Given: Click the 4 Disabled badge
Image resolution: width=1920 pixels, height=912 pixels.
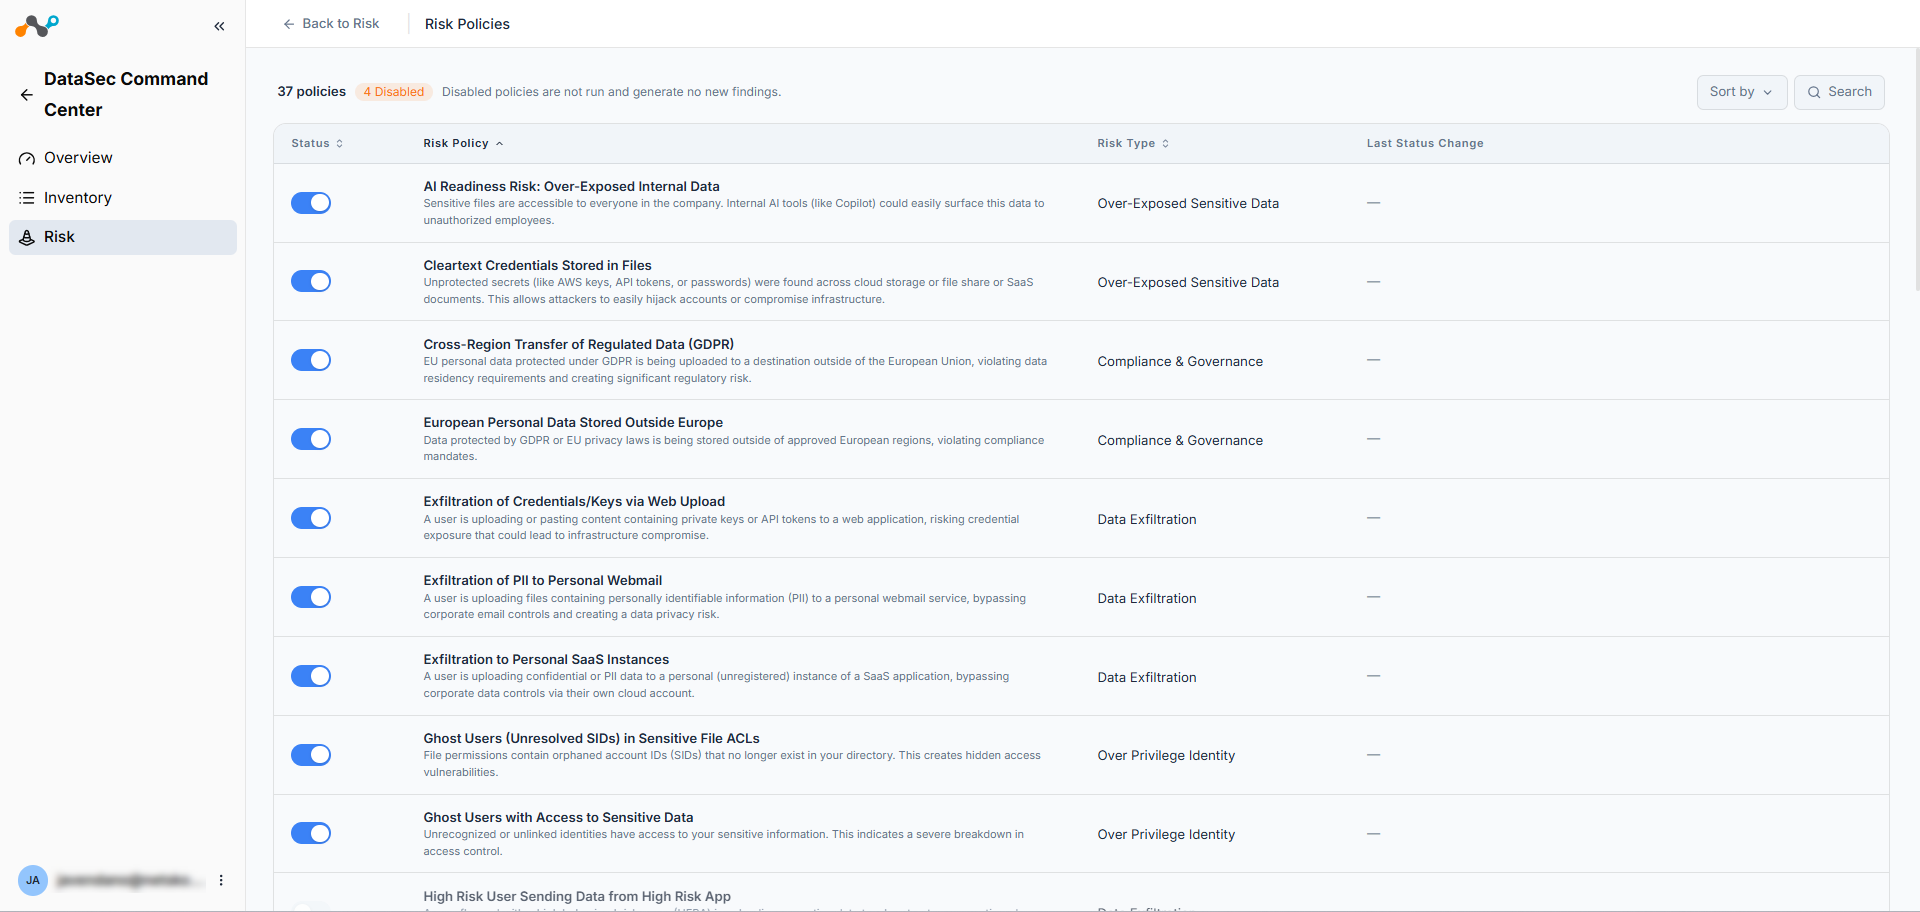Looking at the screenshot, I should click(x=394, y=92).
